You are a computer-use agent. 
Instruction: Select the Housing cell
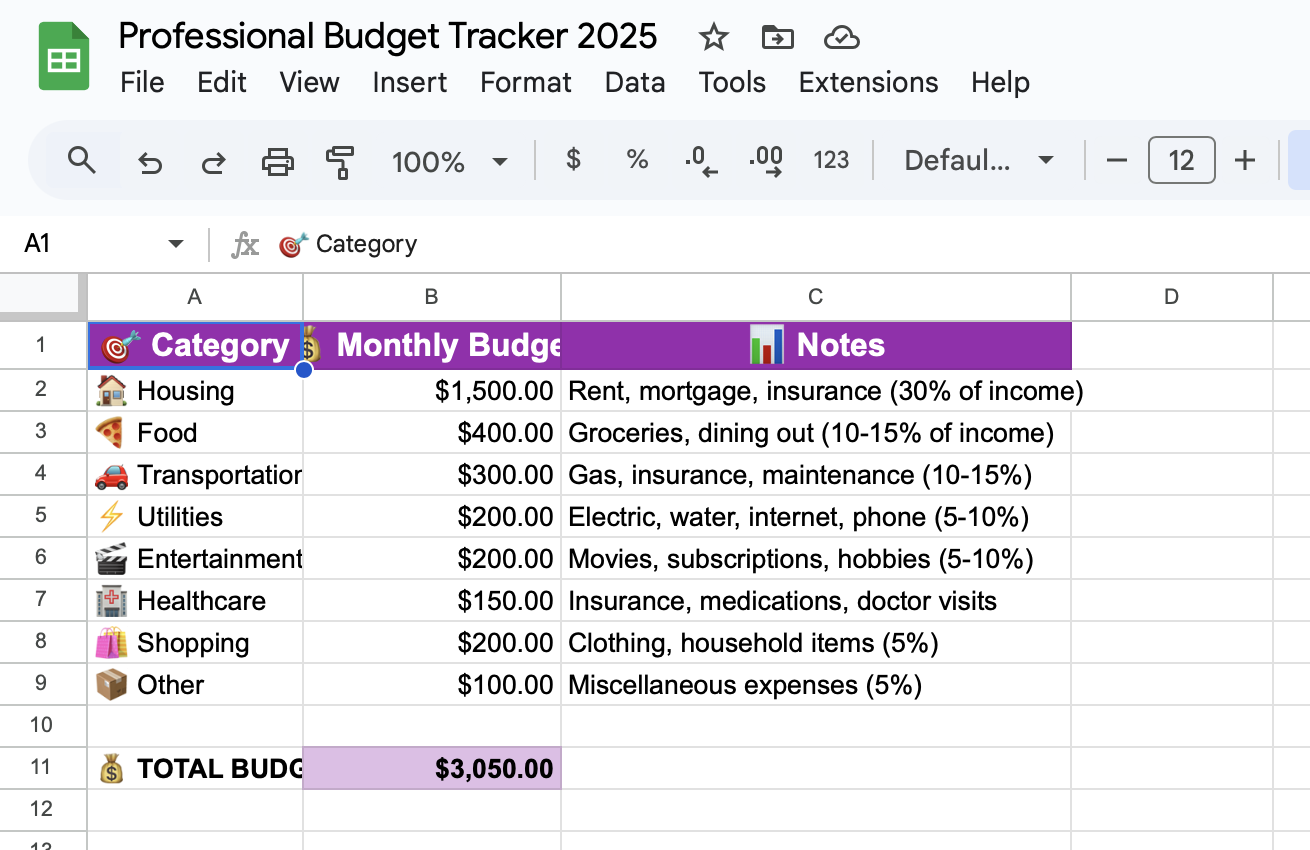tap(195, 390)
